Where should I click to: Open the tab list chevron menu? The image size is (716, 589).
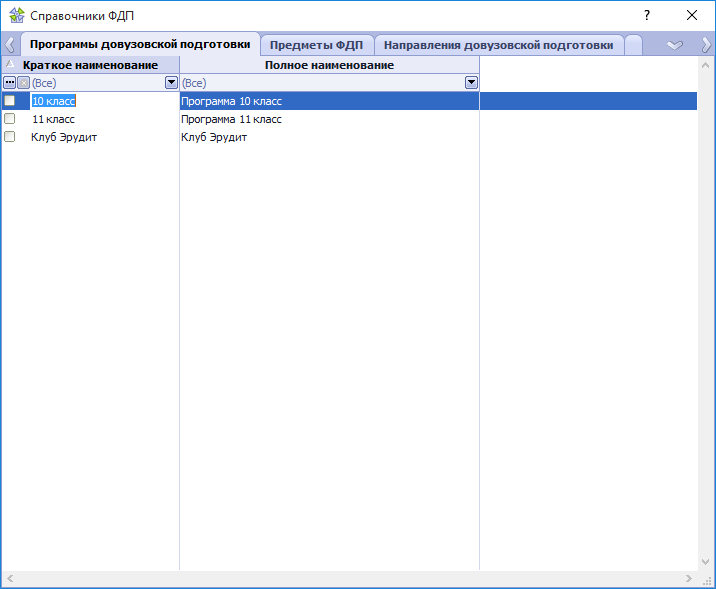point(675,45)
